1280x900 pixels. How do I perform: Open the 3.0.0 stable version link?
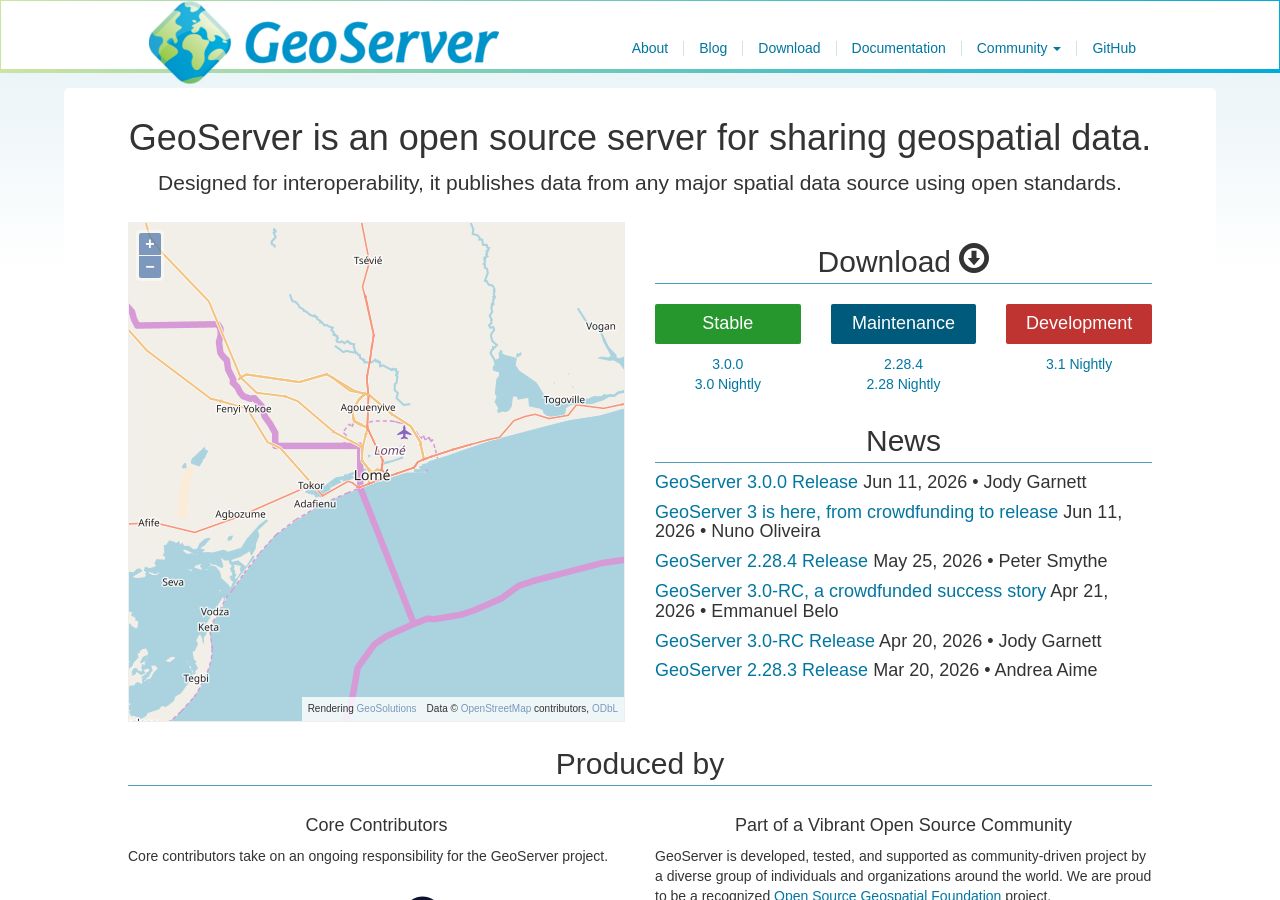(728, 364)
